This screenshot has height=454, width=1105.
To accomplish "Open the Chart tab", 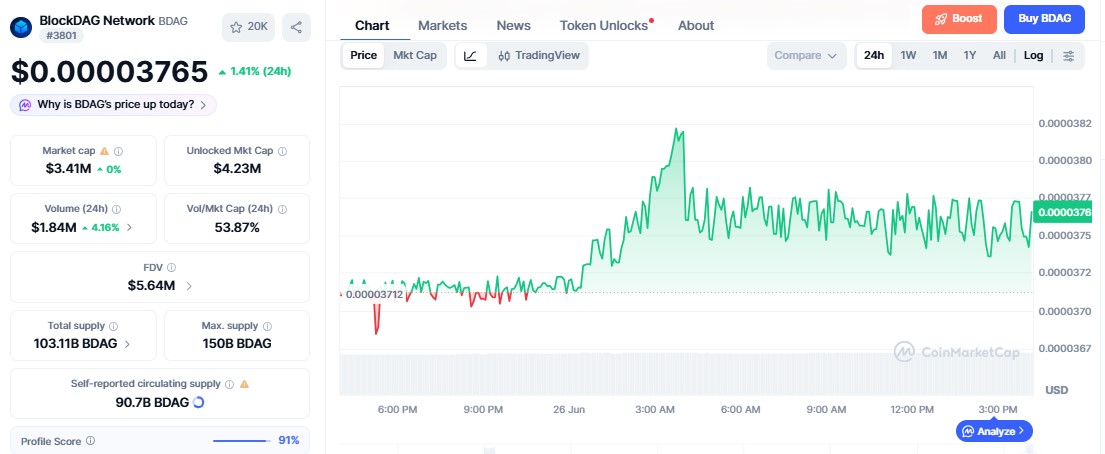I will (372, 25).
